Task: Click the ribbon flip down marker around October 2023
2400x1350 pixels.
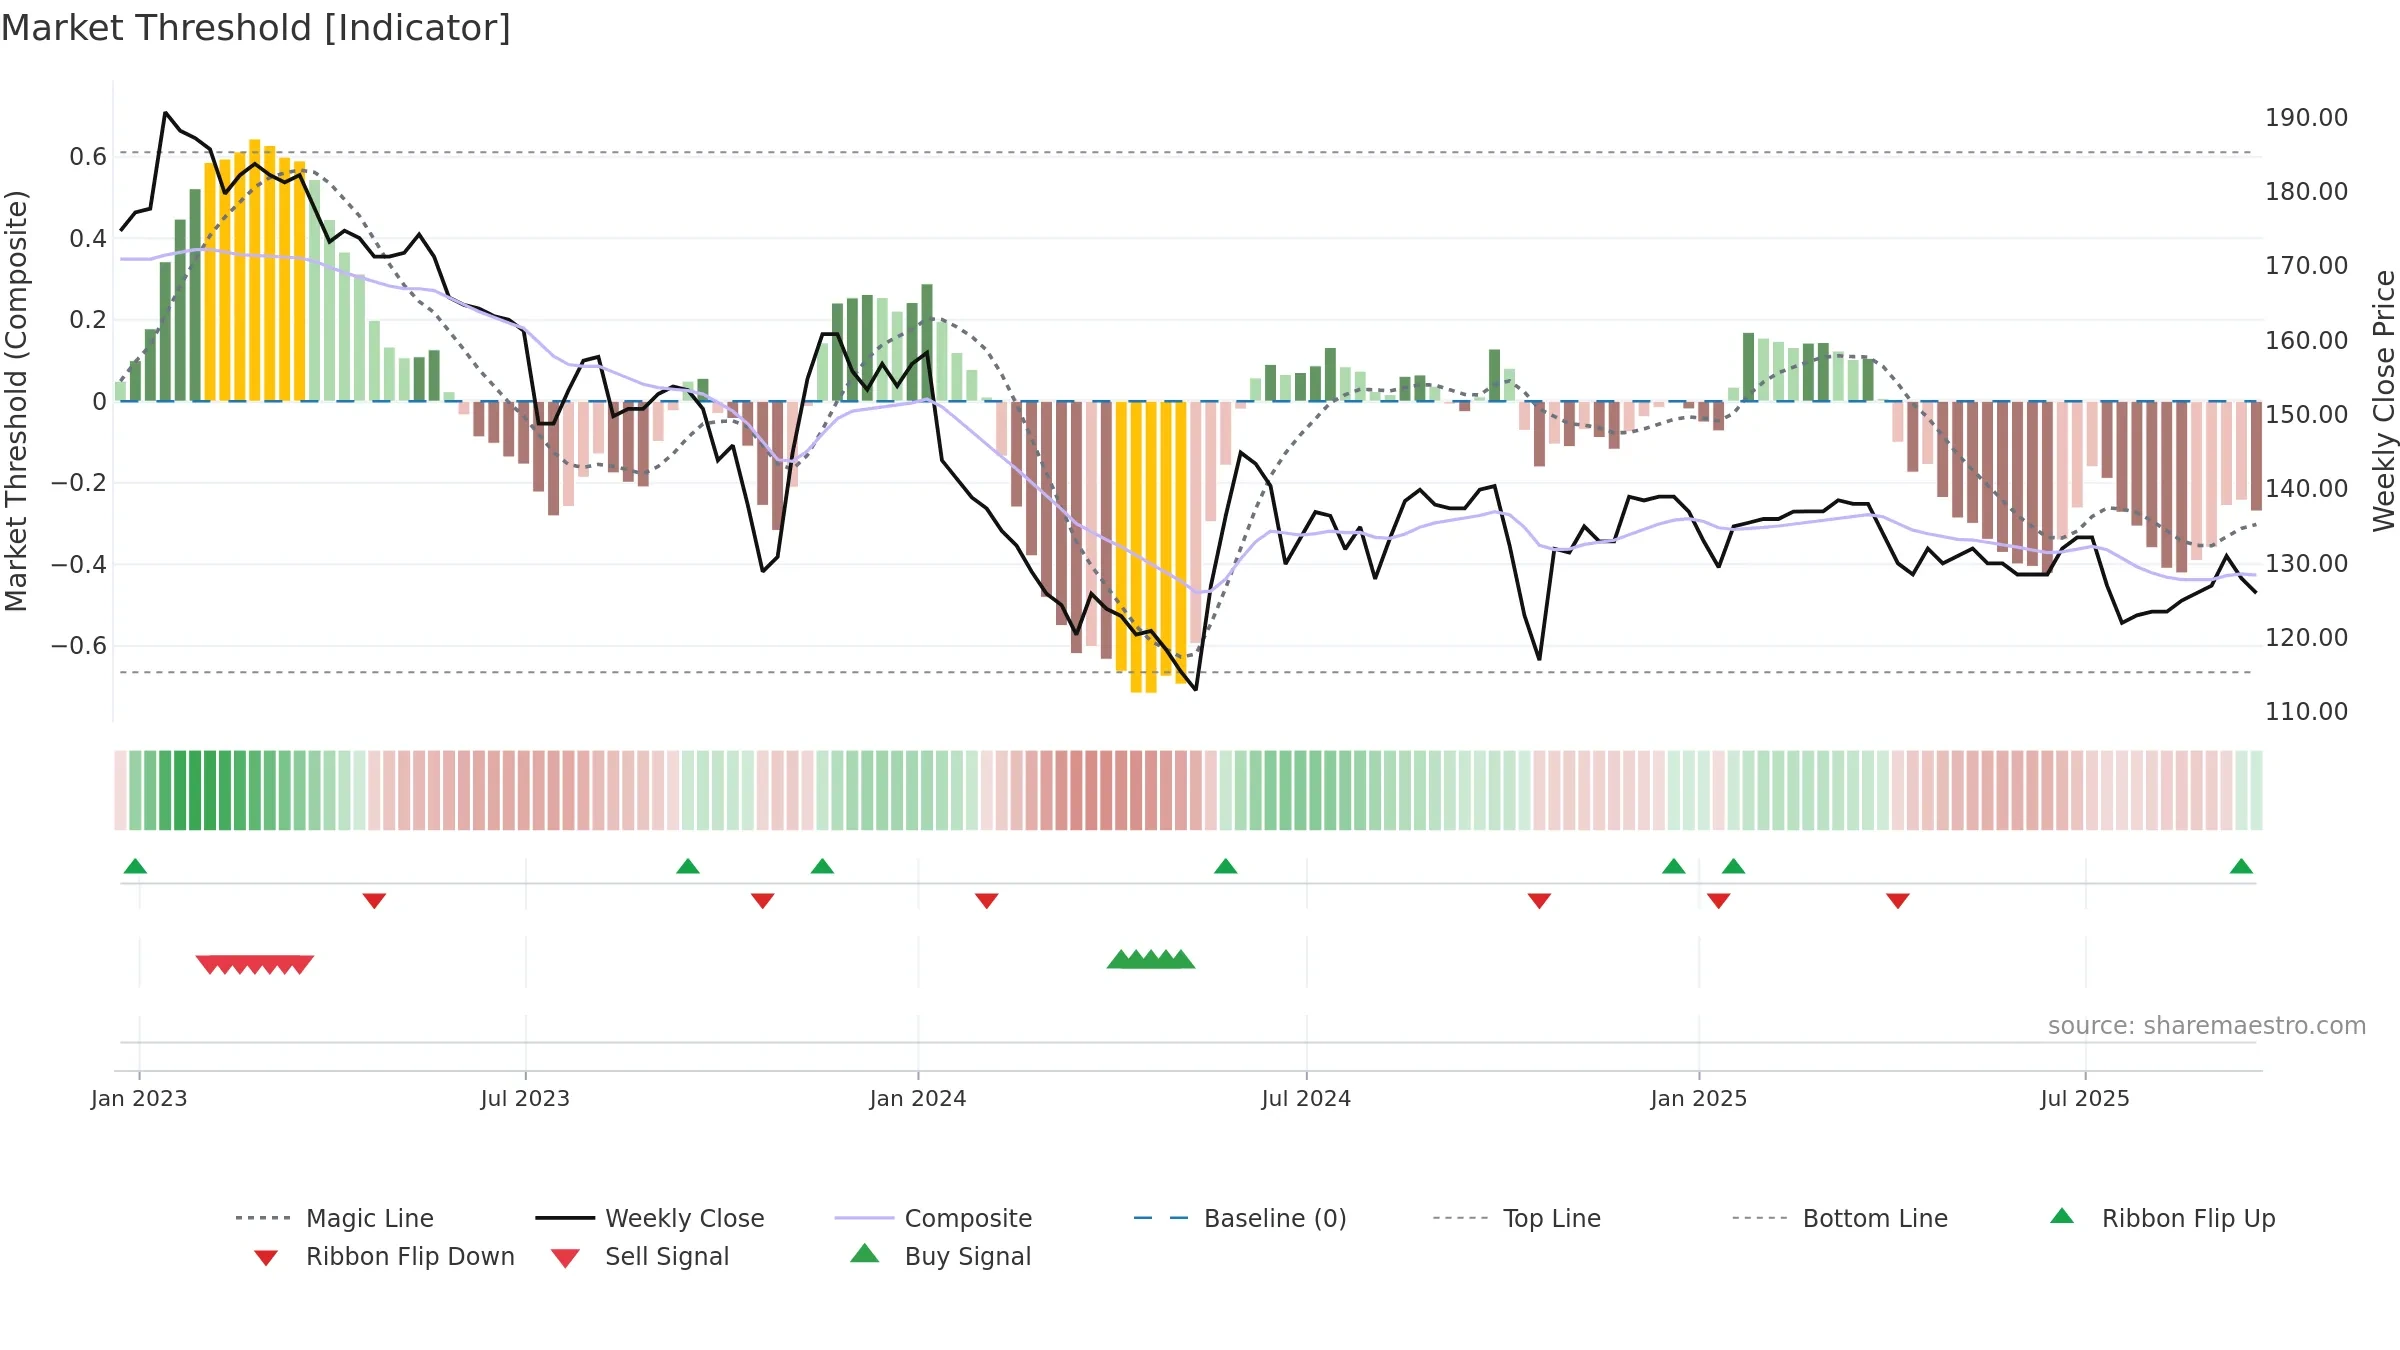Action: click(x=762, y=901)
